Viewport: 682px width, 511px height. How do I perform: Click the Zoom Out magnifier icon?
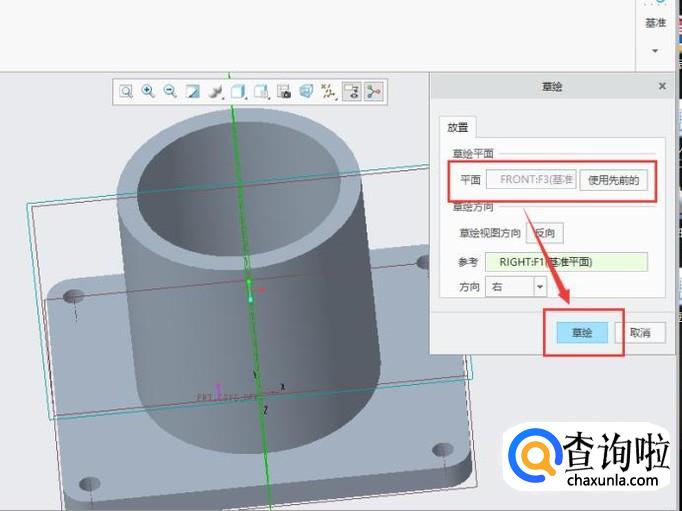(170, 92)
